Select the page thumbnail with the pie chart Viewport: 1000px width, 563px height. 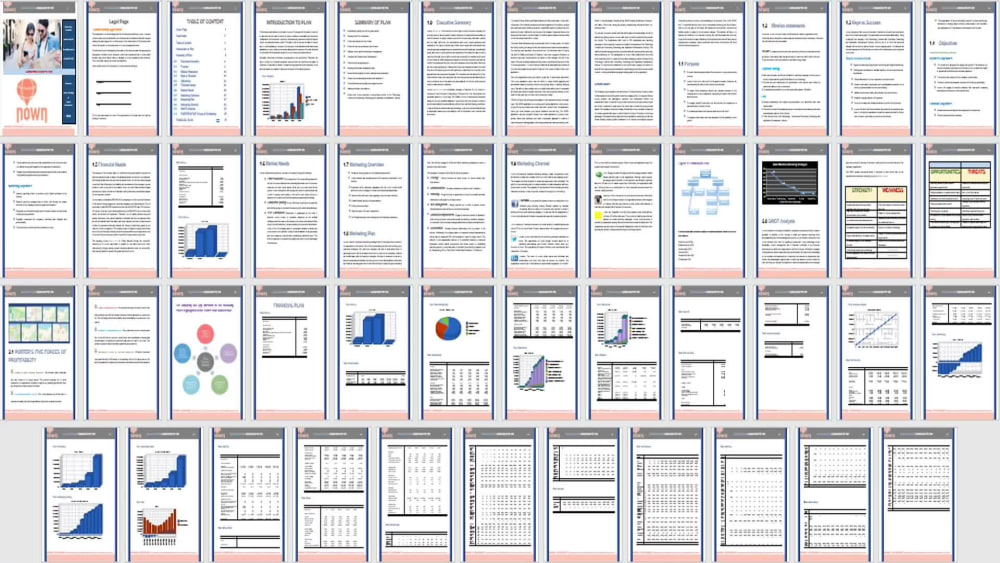click(x=458, y=353)
